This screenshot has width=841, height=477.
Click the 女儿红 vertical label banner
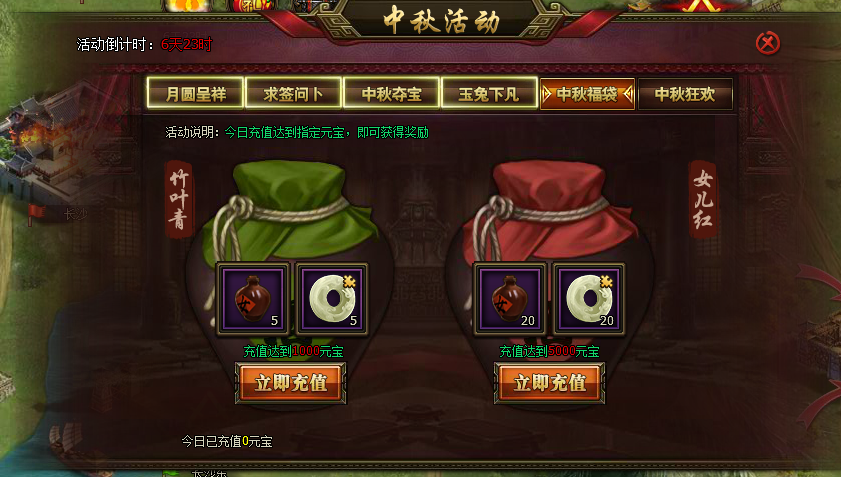pos(703,199)
